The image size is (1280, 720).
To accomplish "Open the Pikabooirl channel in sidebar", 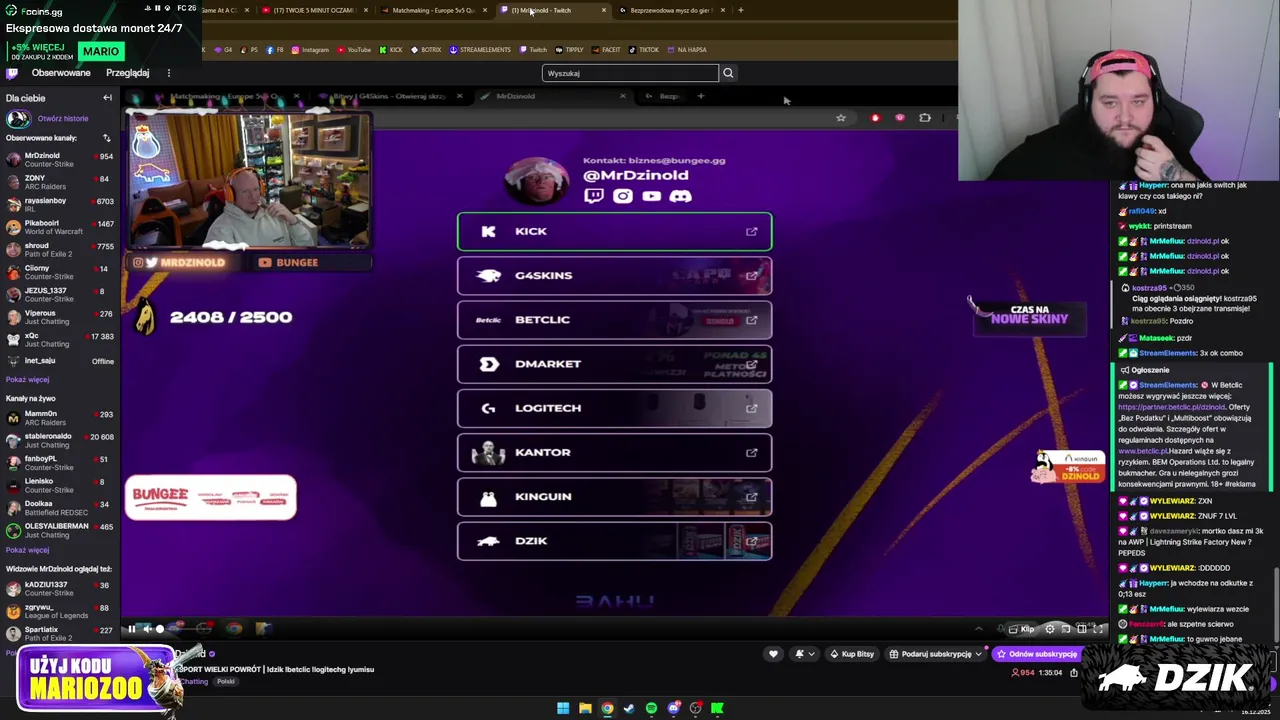I will click(60, 227).
